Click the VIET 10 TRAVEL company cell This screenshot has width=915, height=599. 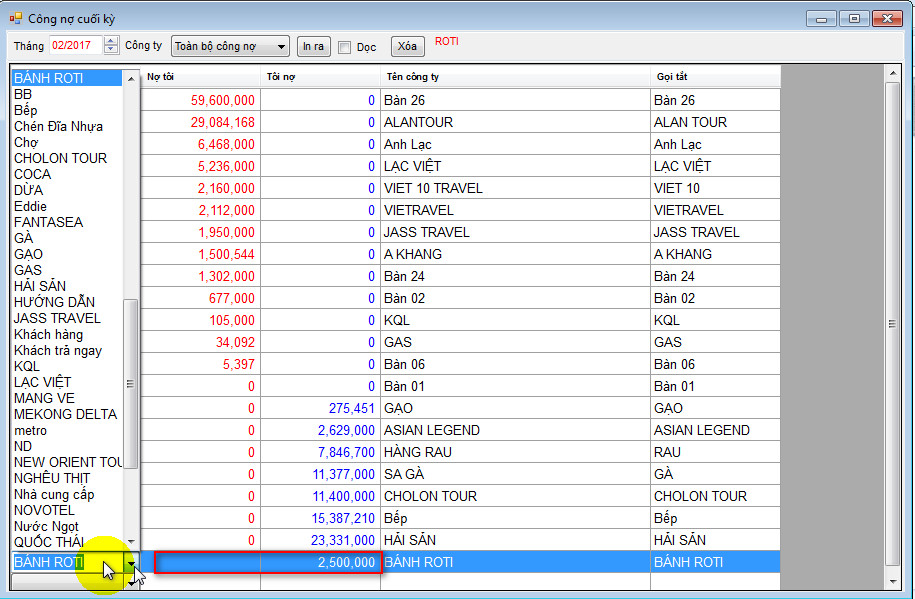point(515,188)
